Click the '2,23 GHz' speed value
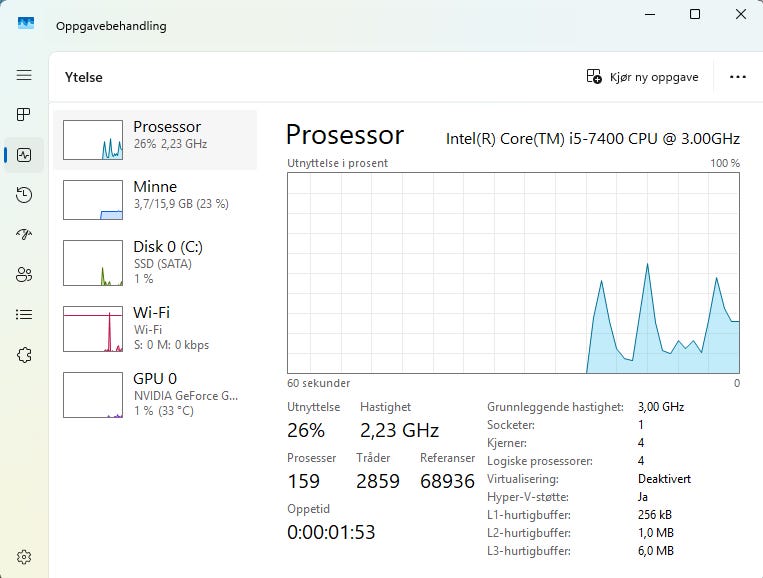This screenshot has width=763, height=578. 400,430
